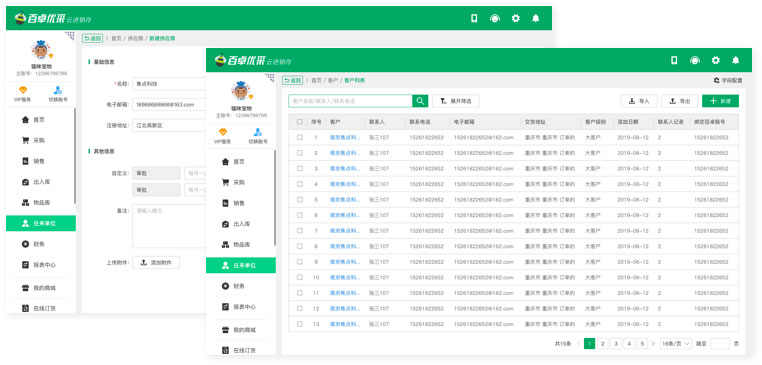Click 返回 button in front window breadcrumb

pyautogui.click(x=293, y=80)
